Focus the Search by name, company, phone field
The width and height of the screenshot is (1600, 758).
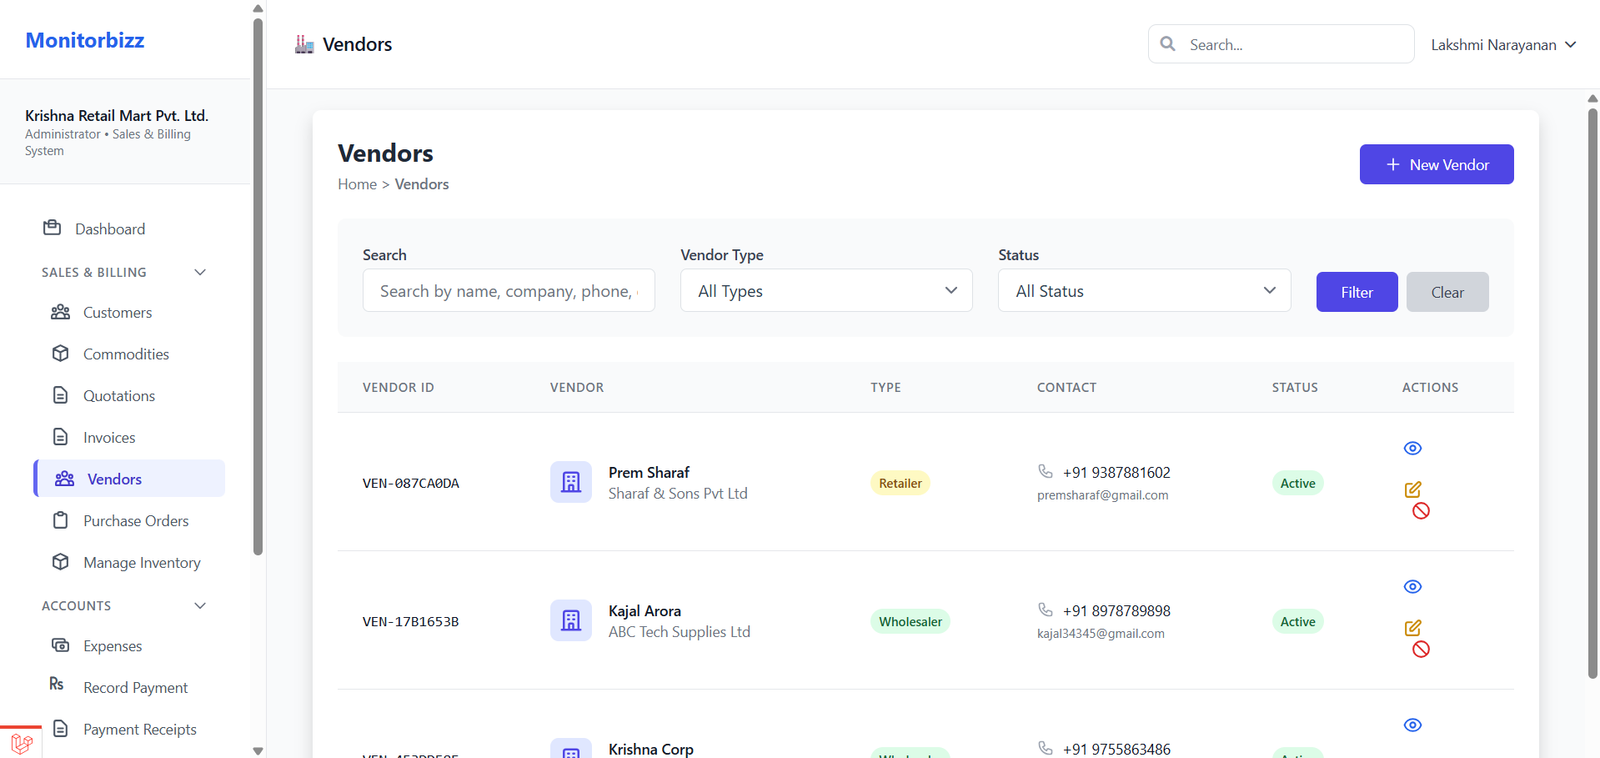pyautogui.click(x=508, y=291)
